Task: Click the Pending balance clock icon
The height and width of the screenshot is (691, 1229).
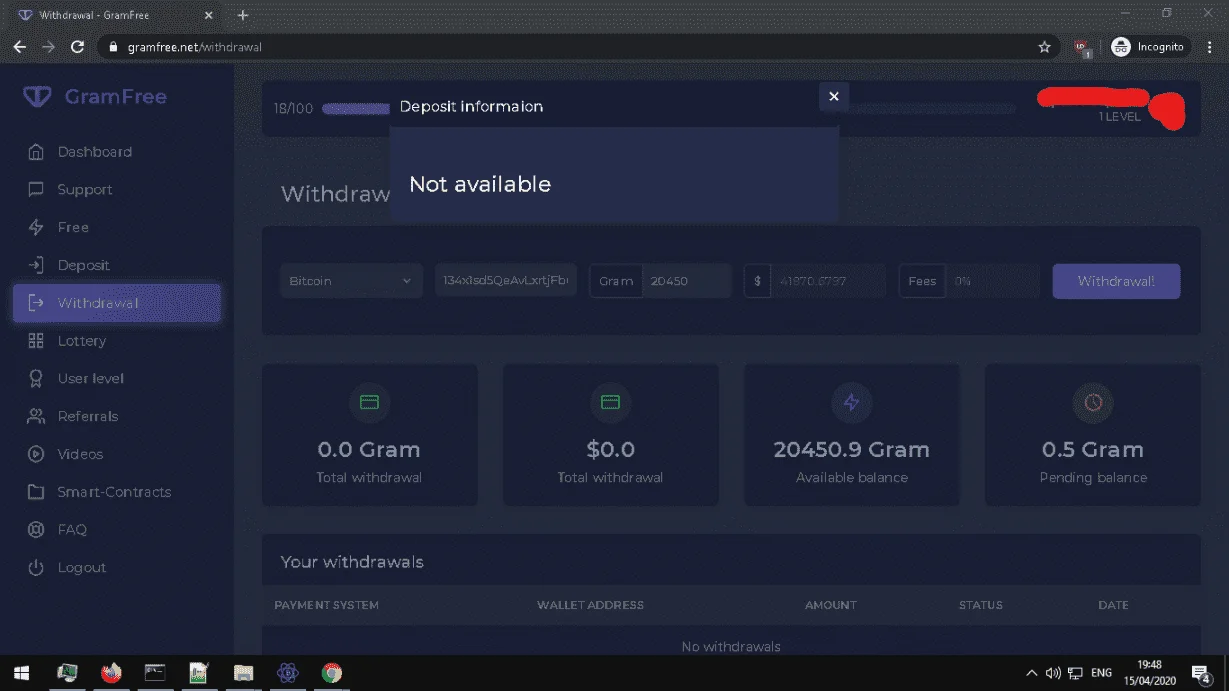Action: (x=1093, y=402)
